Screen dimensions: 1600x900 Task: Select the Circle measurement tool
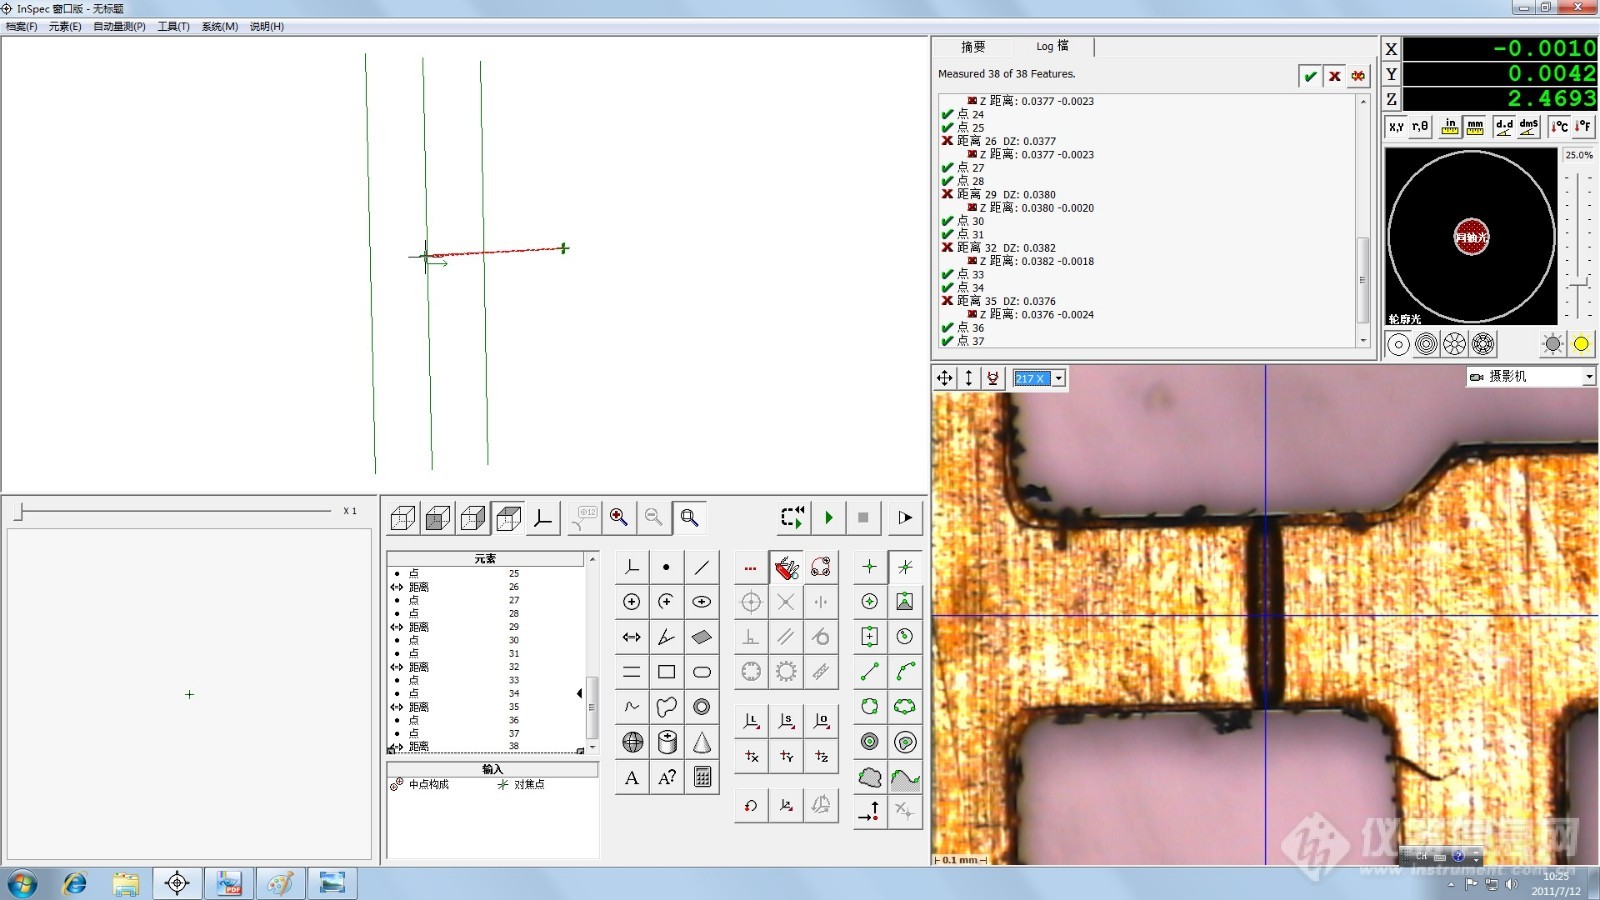tap(631, 602)
